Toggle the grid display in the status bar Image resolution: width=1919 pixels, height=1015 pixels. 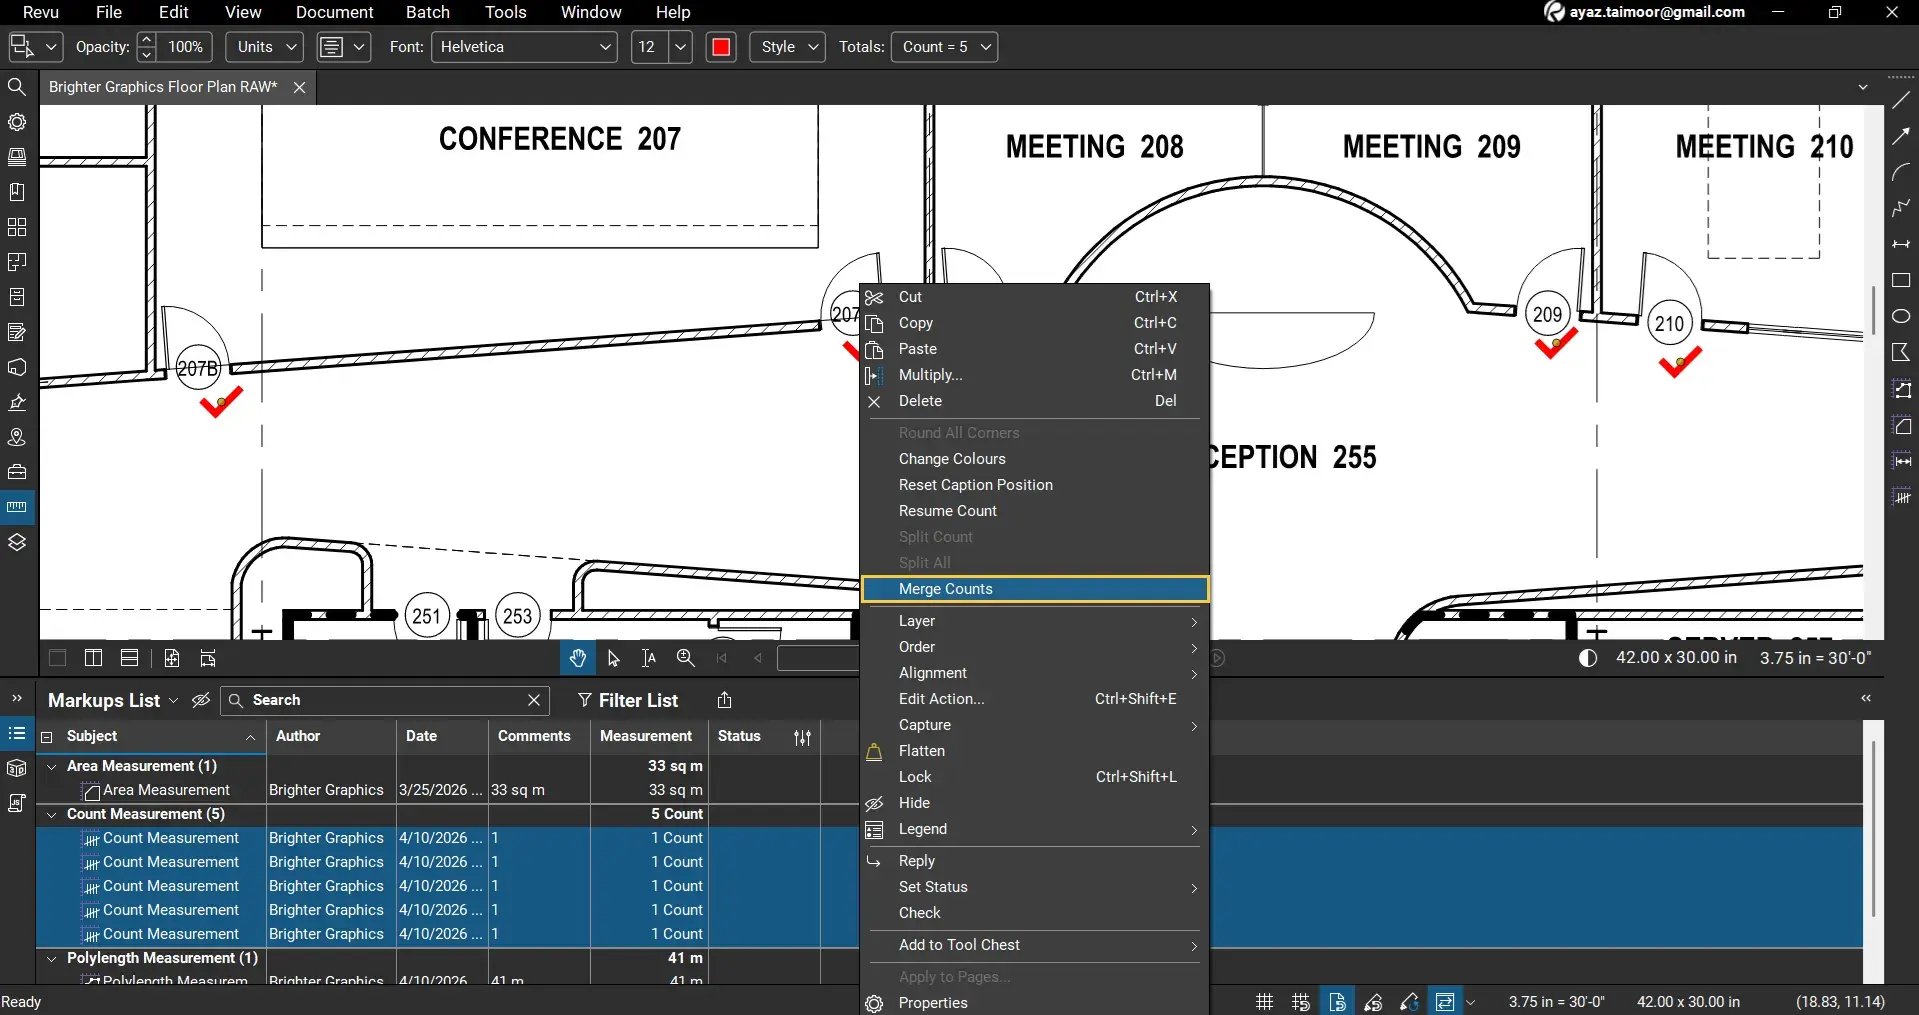pyautogui.click(x=1262, y=1001)
